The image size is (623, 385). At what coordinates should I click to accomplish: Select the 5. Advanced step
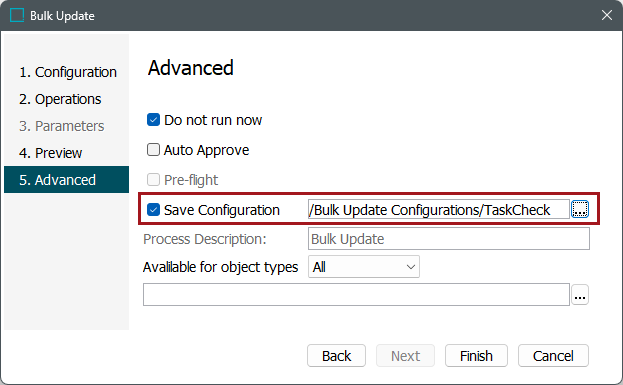pyautogui.click(x=66, y=180)
